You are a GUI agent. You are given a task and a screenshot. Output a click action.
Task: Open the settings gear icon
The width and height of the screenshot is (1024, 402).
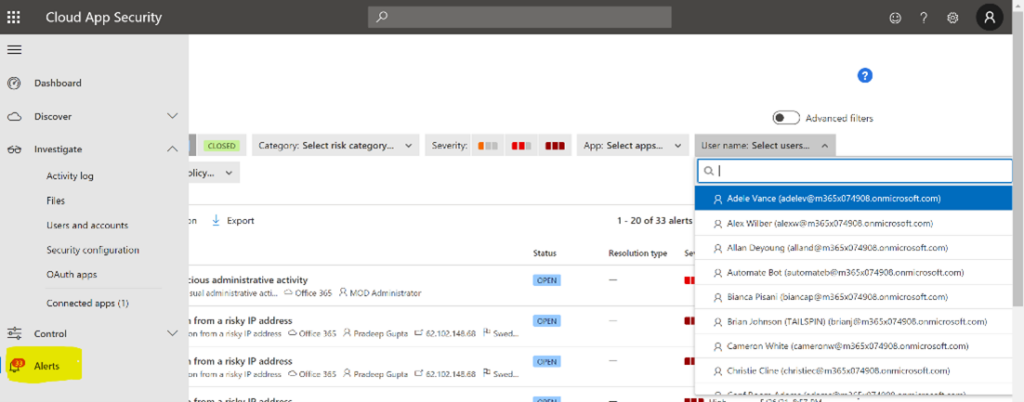(952, 18)
